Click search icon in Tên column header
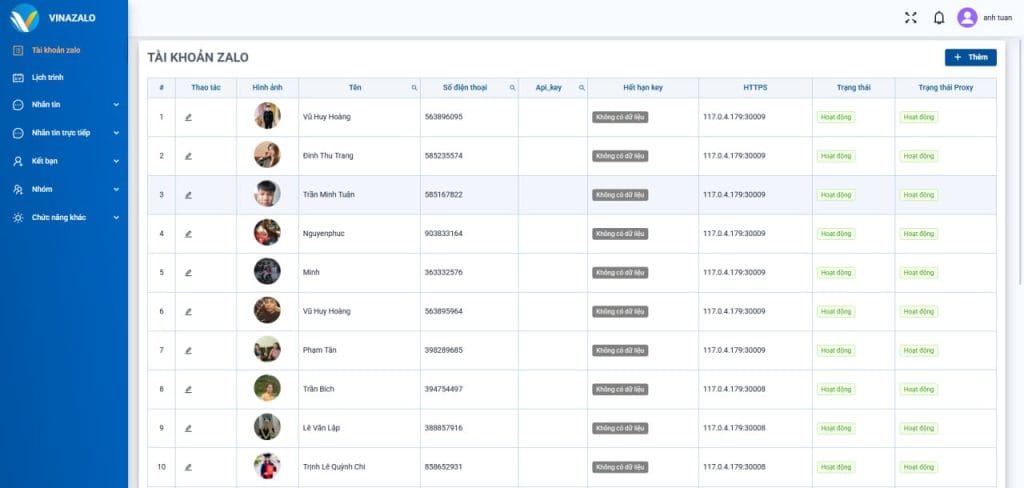 pyautogui.click(x=414, y=88)
